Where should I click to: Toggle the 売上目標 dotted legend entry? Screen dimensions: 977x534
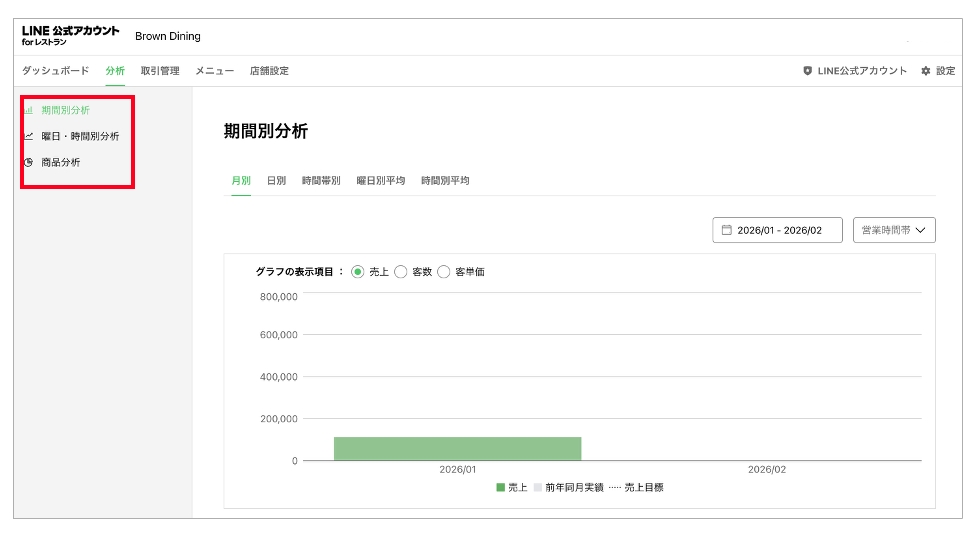coord(636,487)
